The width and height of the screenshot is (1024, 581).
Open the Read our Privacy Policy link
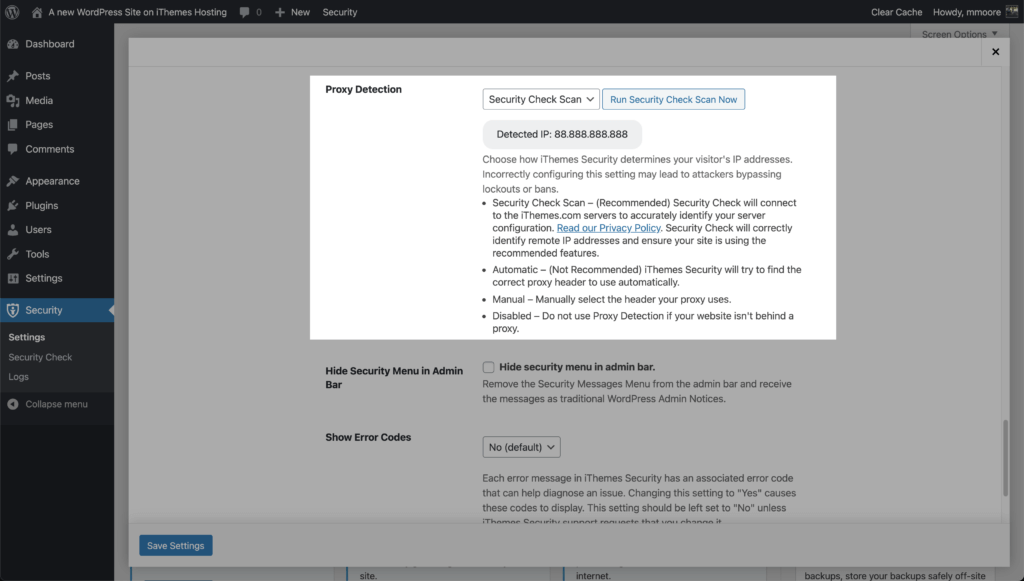point(609,228)
